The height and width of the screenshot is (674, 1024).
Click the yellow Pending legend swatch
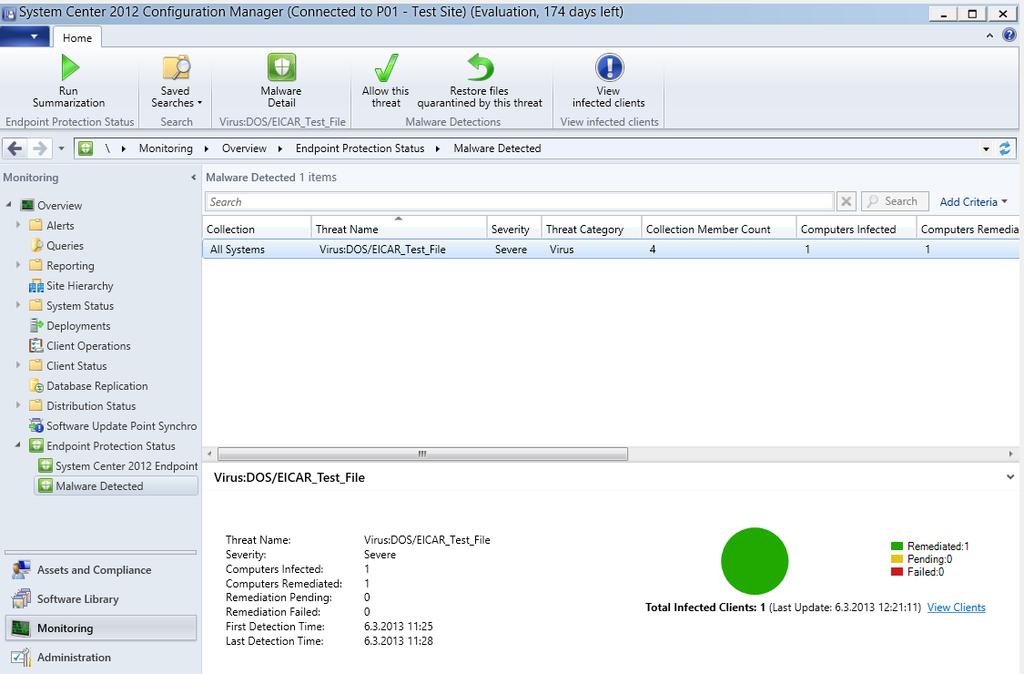click(x=897, y=559)
